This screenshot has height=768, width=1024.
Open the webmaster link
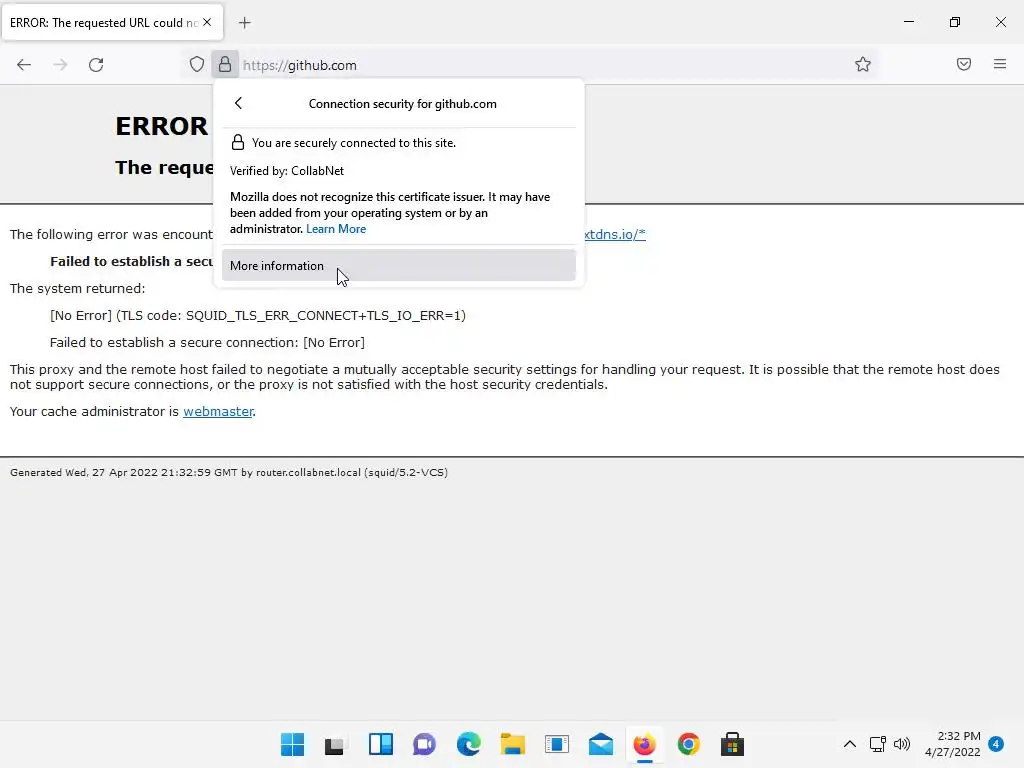pos(218,411)
